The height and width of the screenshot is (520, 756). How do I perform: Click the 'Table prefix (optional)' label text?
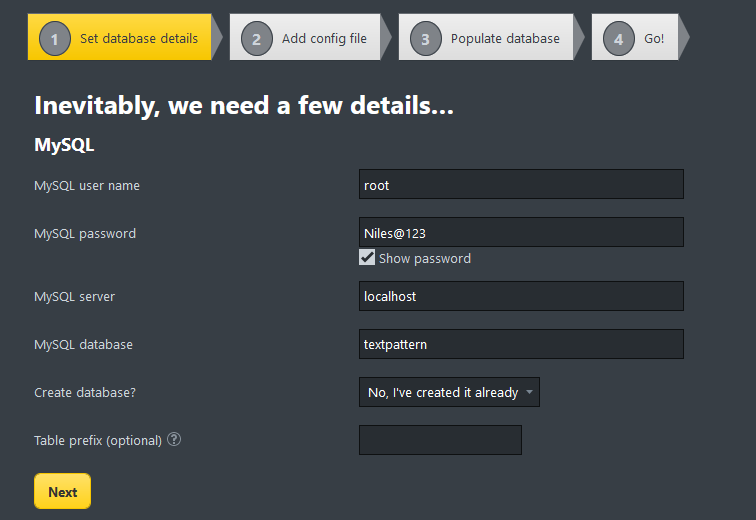pos(98,440)
